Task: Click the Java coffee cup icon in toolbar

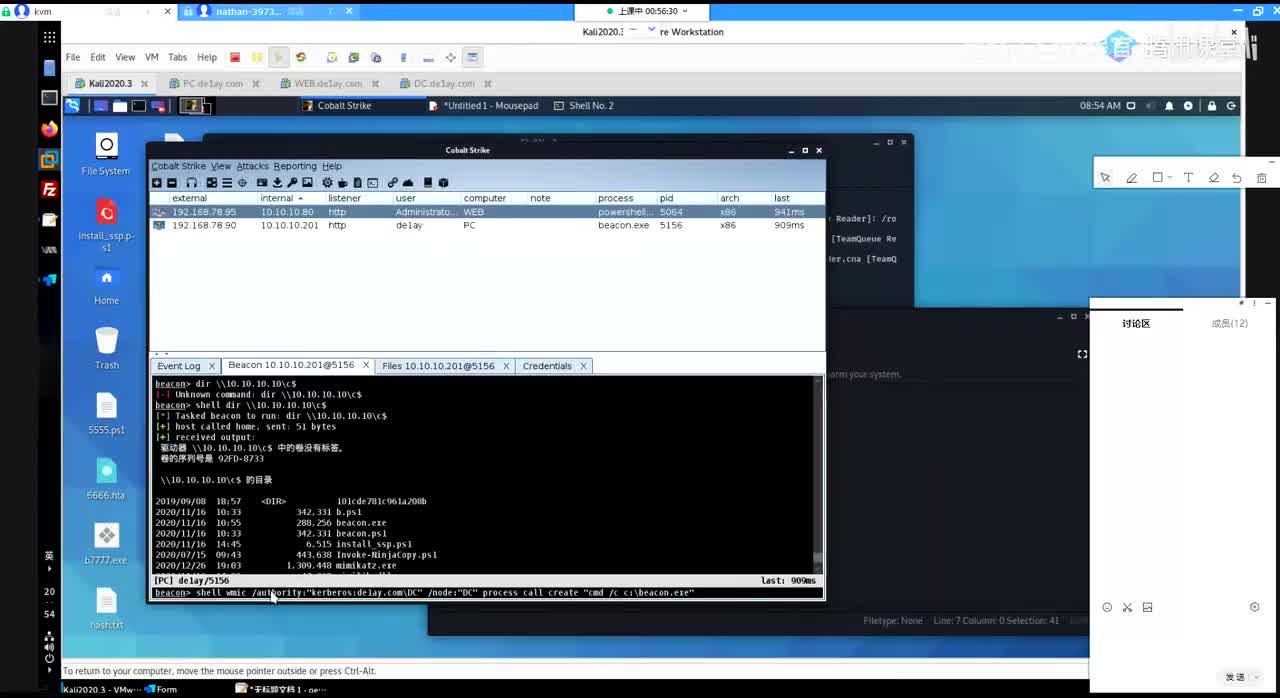Action: point(342,183)
